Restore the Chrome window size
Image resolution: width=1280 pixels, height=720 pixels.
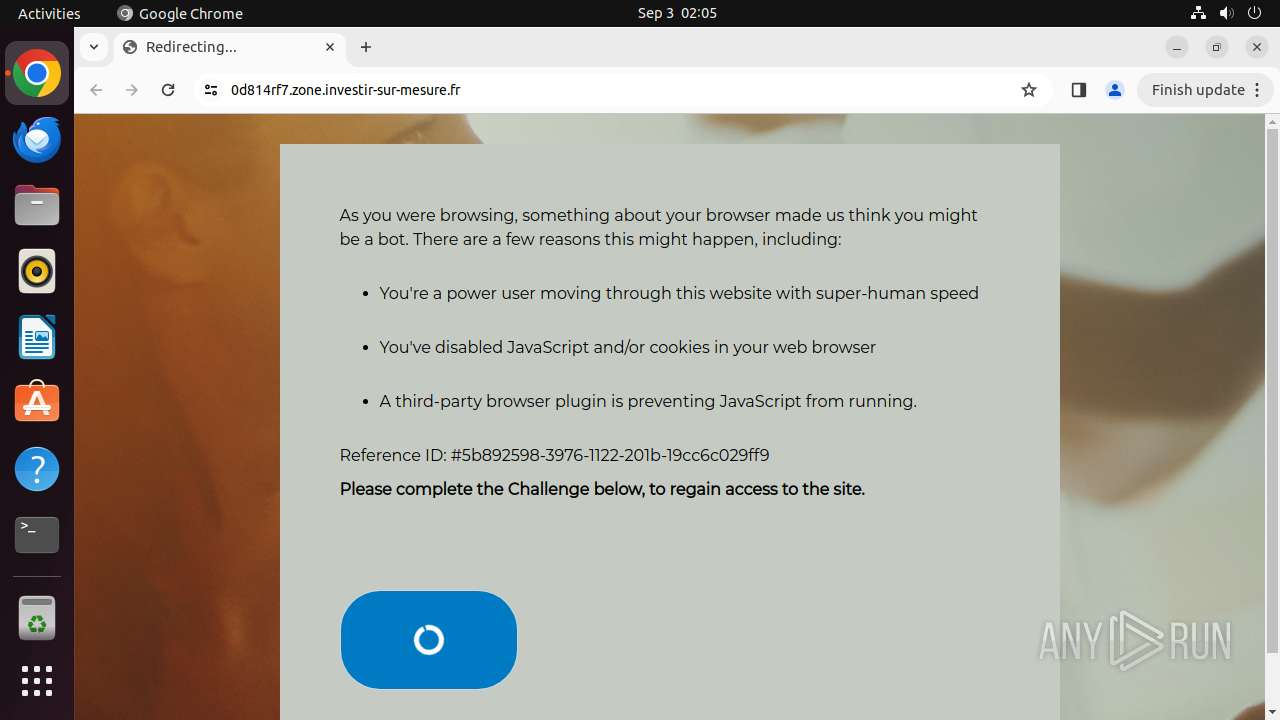point(1217,47)
